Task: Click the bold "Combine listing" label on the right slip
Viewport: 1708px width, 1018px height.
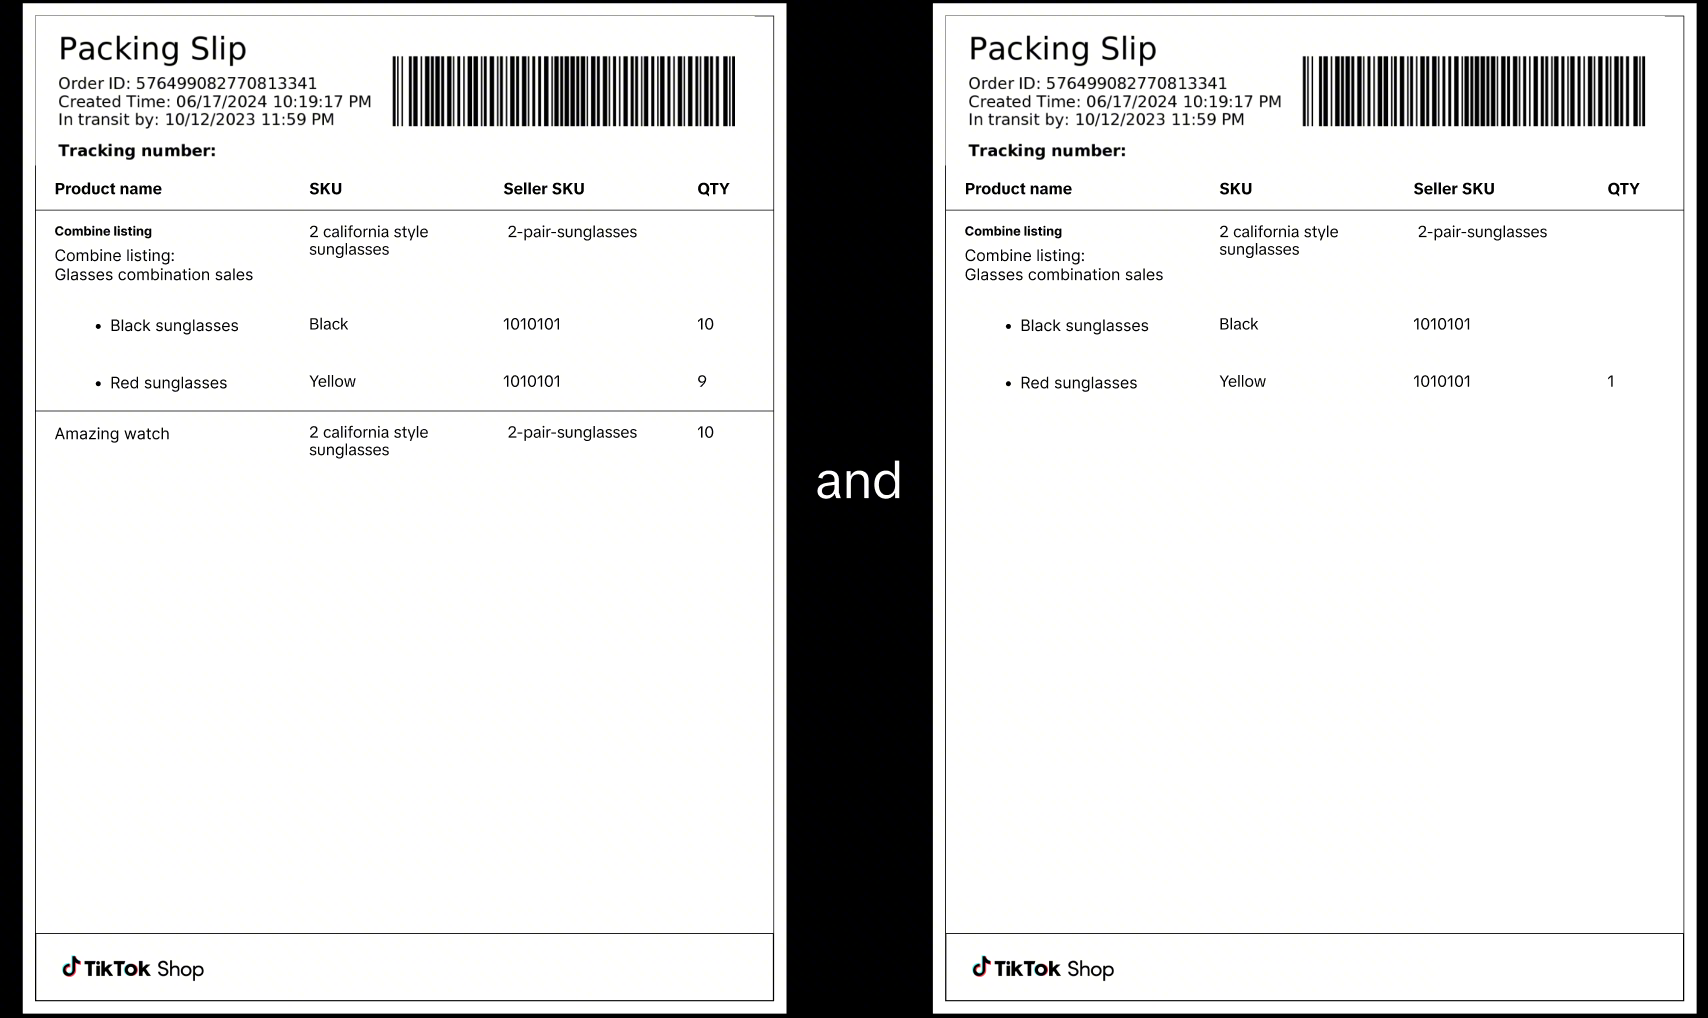Action: pyautogui.click(x=1013, y=231)
